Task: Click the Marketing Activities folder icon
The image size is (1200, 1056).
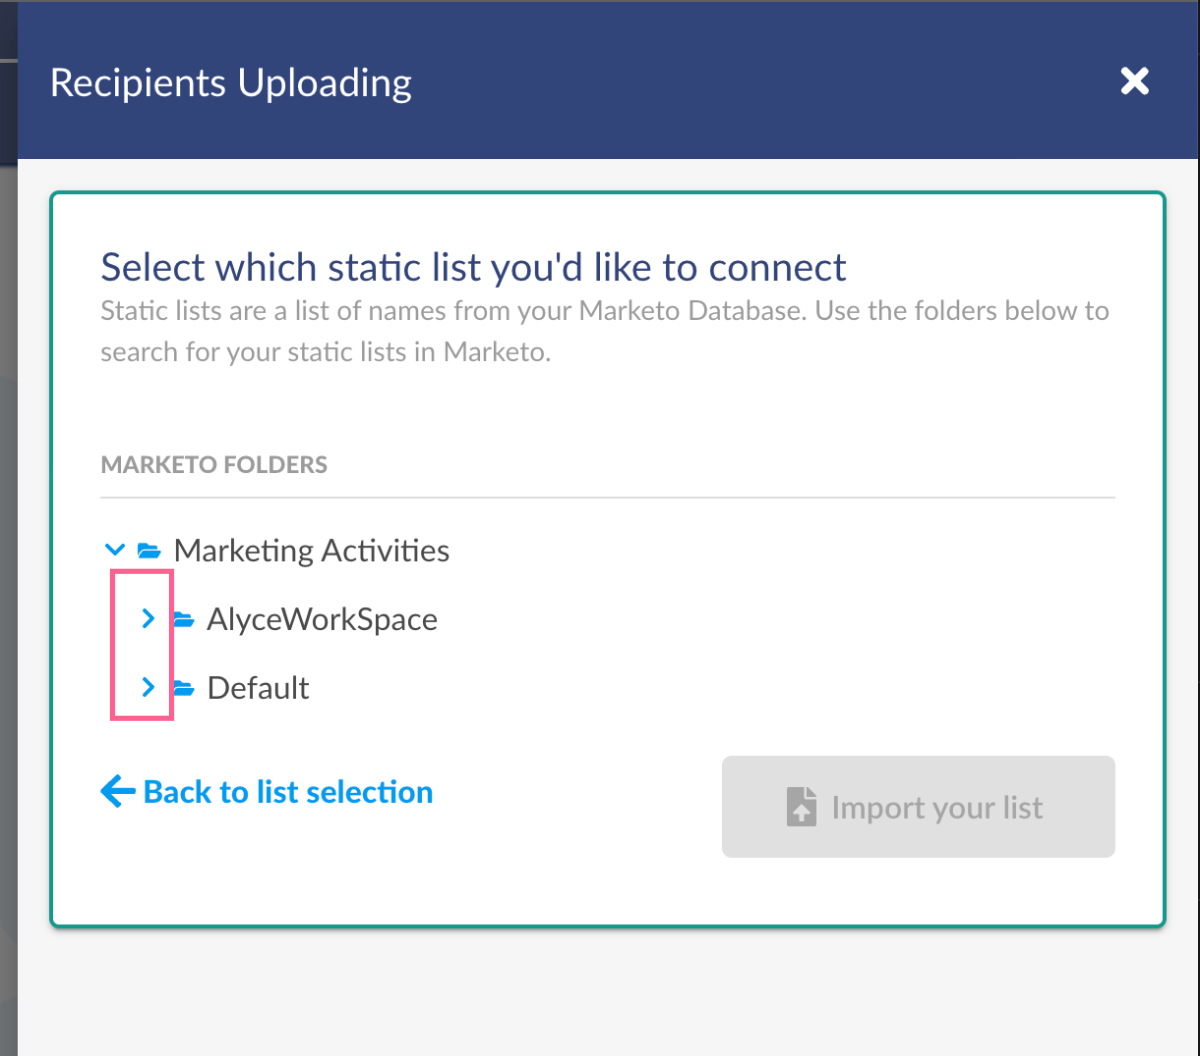Action: [149, 550]
